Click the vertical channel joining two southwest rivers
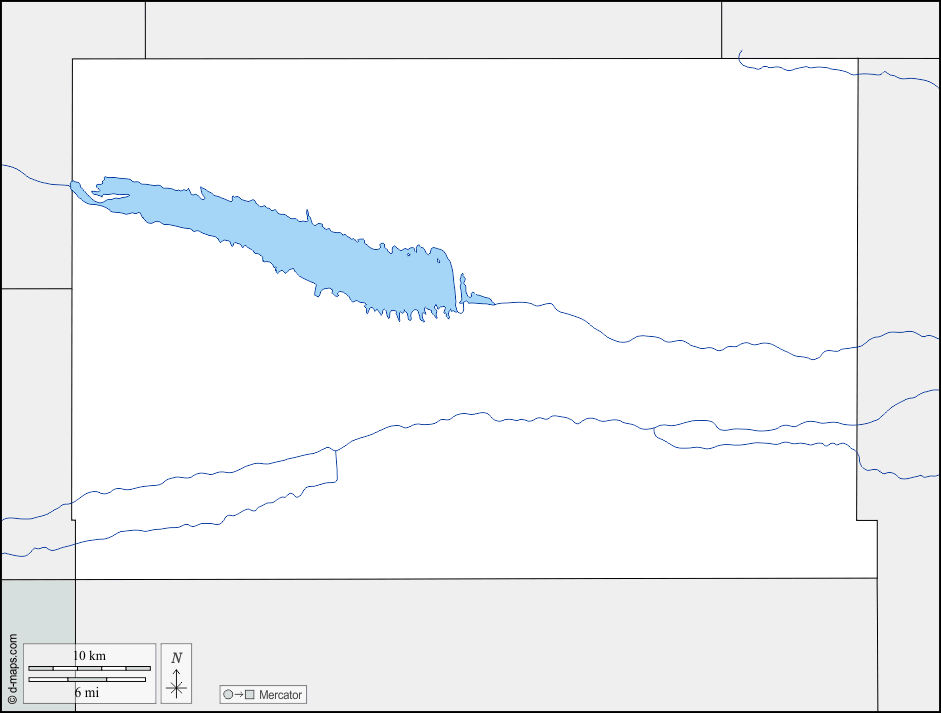This screenshot has height=713, width=941. 336,466
